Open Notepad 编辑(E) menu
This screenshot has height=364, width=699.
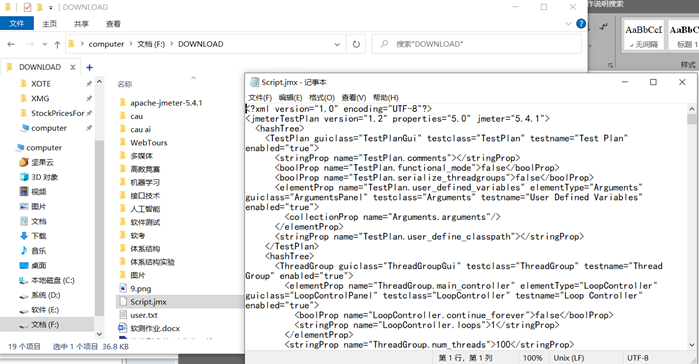(290, 98)
